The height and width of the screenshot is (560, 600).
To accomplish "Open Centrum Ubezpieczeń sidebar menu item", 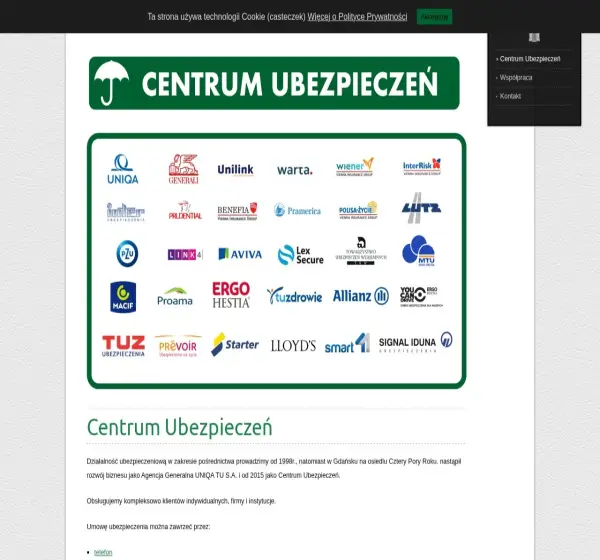I will point(530,59).
